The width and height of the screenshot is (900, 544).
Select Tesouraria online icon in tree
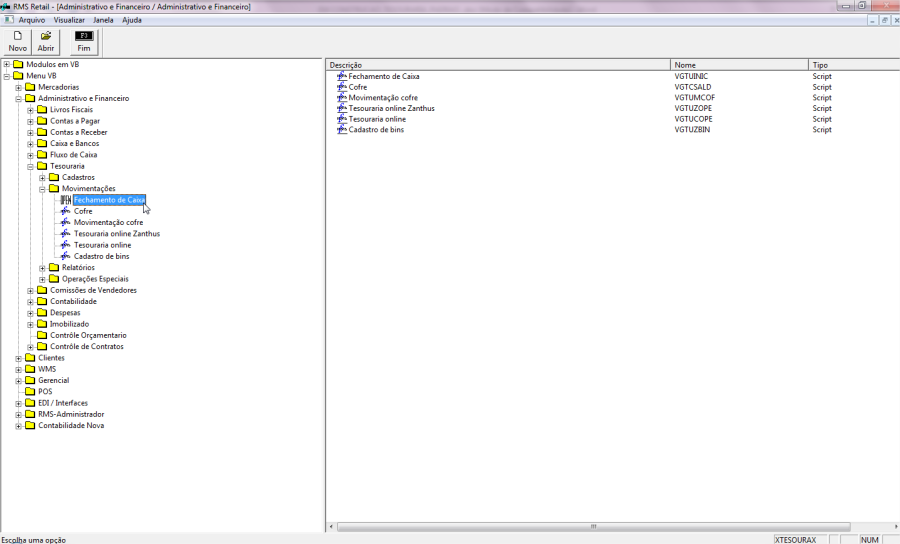click(65, 245)
